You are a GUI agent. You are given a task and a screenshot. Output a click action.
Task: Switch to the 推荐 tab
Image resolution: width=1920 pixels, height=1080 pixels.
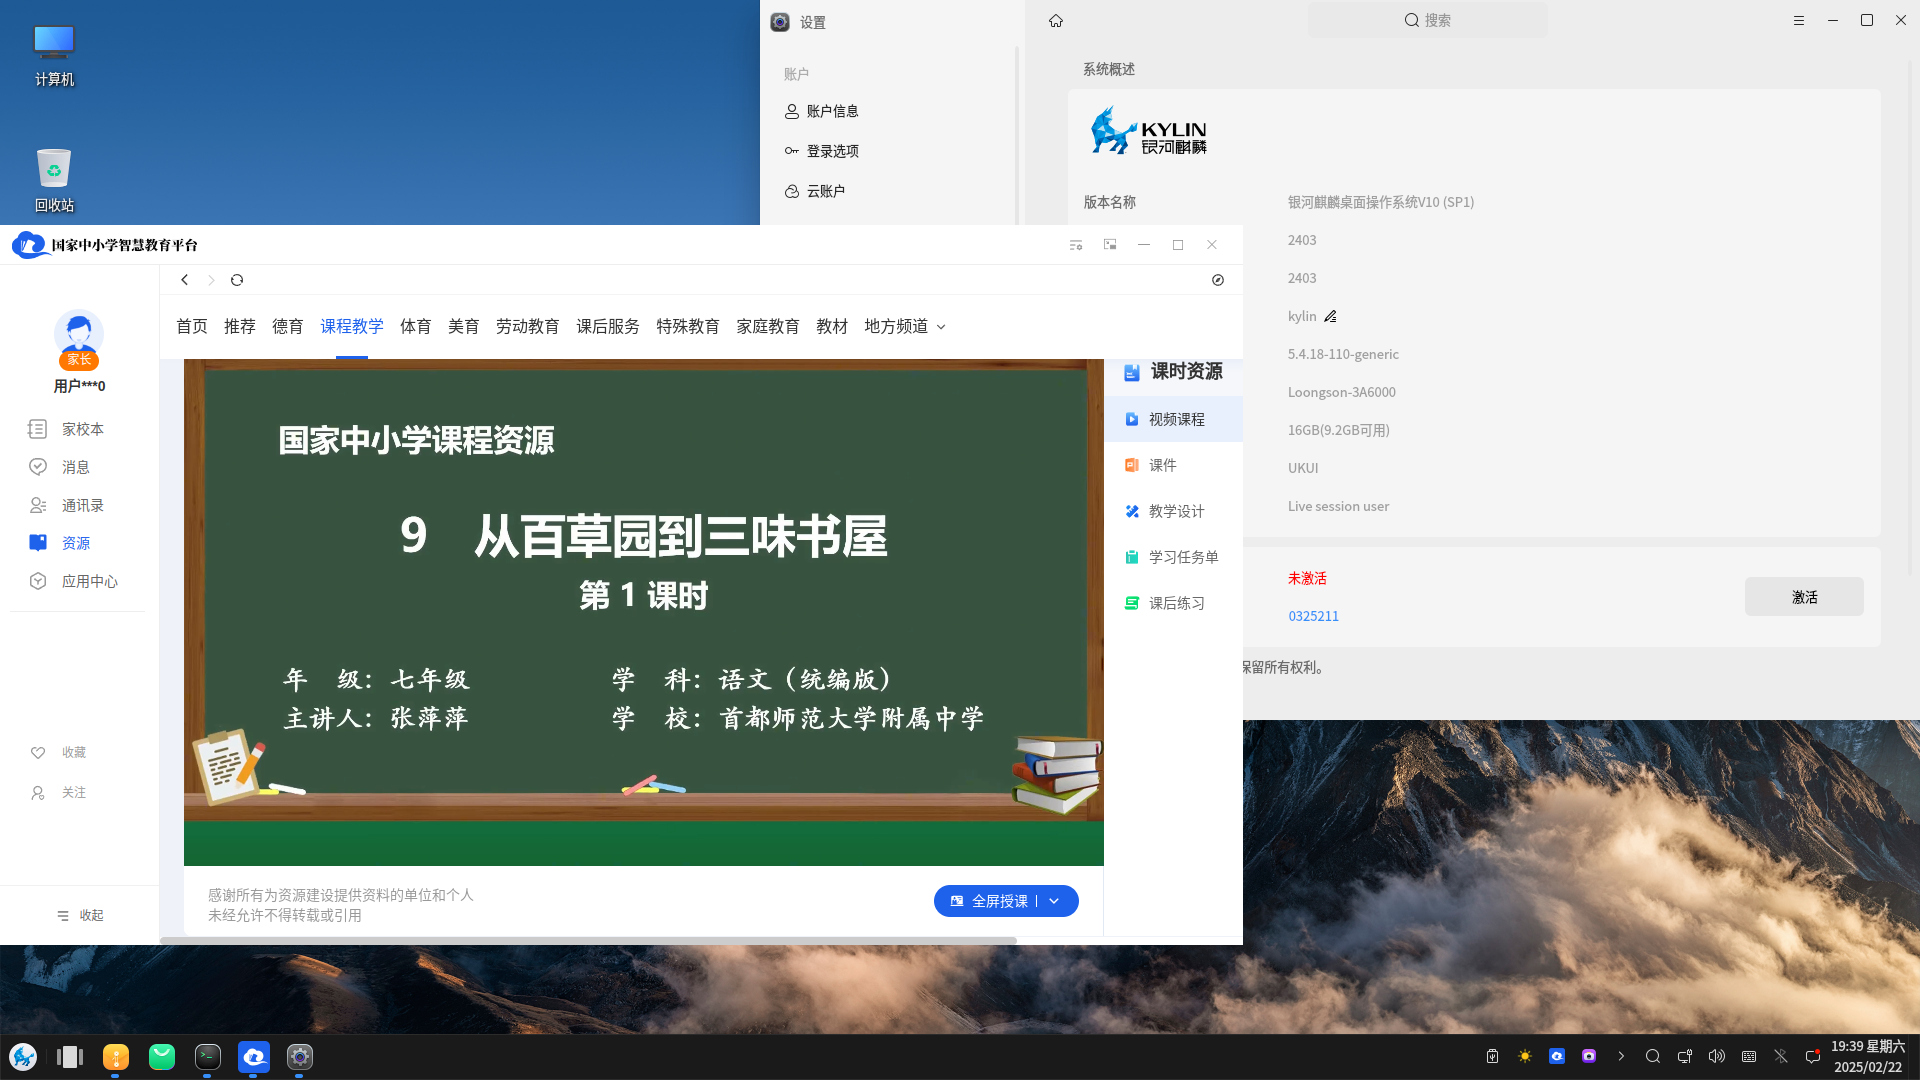[240, 326]
